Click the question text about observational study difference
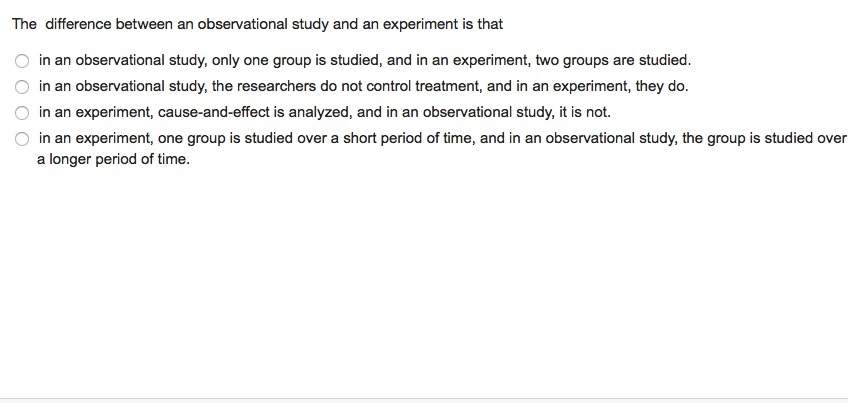The width and height of the screenshot is (848, 403). point(257,24)
